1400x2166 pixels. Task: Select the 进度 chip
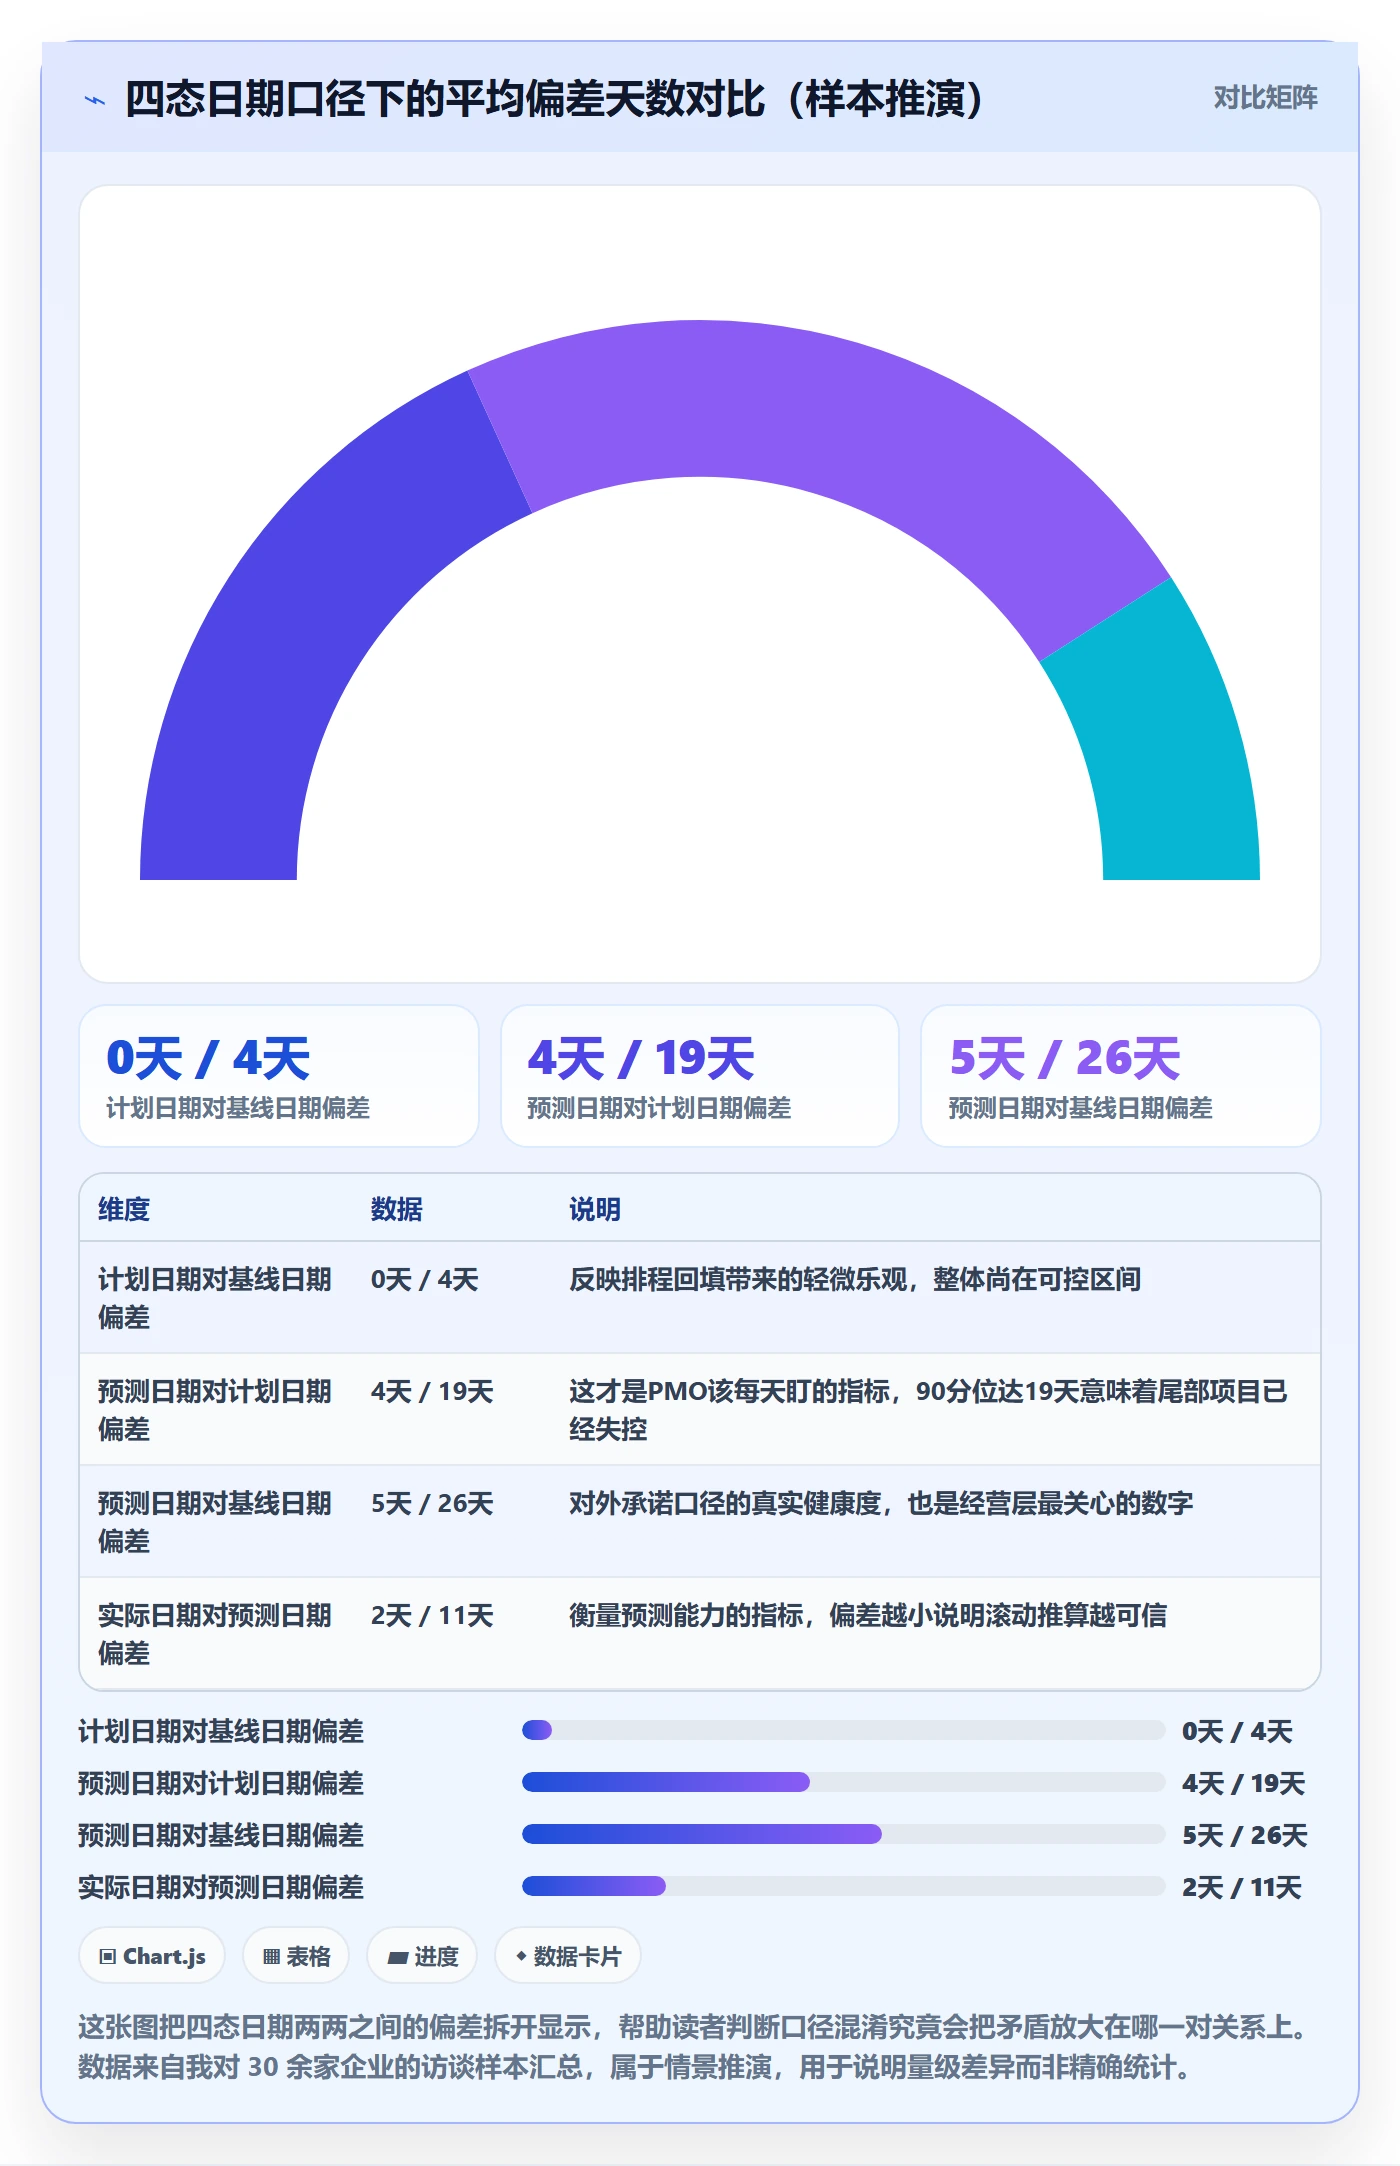point(422,1955)
